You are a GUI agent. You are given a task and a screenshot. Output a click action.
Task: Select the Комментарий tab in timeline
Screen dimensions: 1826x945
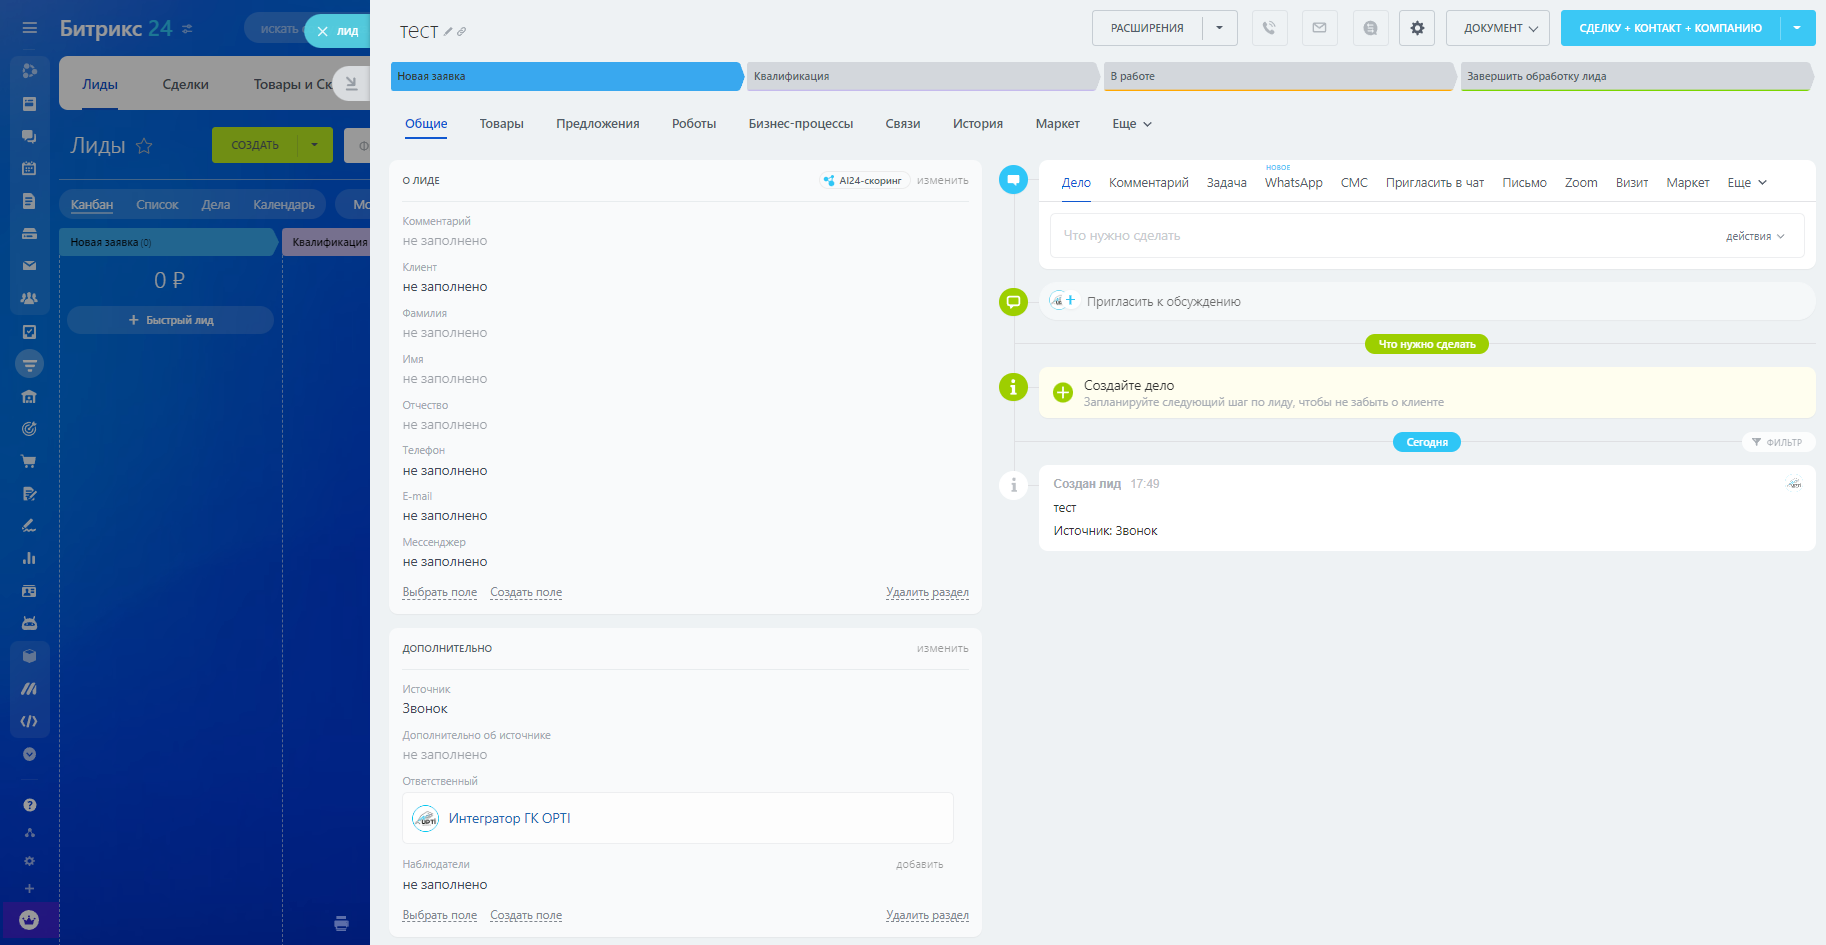point(1148,183)
